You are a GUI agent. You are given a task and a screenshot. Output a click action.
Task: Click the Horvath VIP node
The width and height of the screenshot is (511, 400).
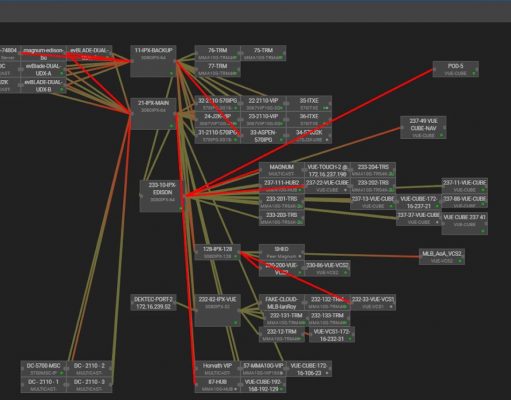(217, 368)
